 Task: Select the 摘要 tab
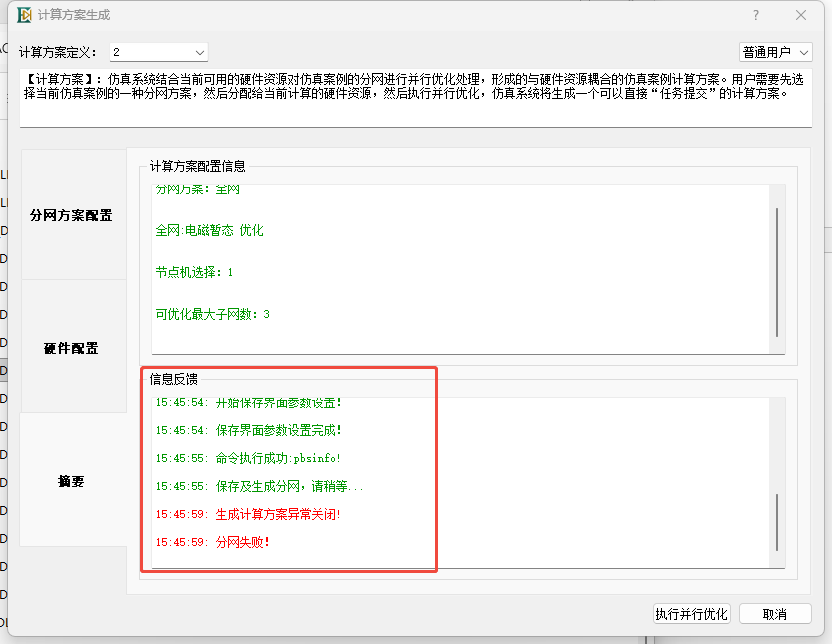tap(72, 481)
